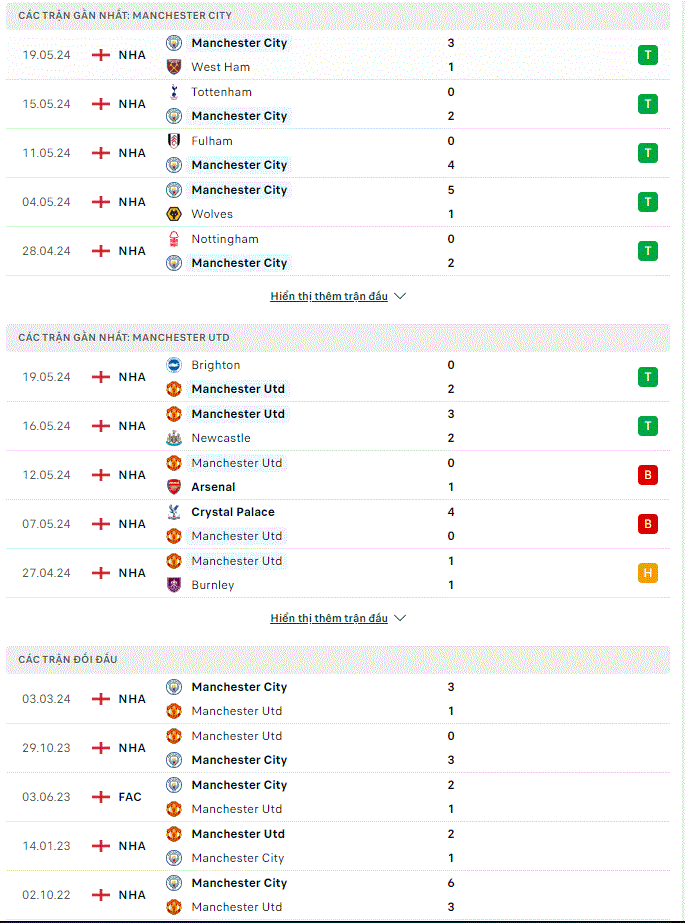685x923 pixels.
Task: Click England flag beside 02.10.22 match
Action: (x=101, y=895)
